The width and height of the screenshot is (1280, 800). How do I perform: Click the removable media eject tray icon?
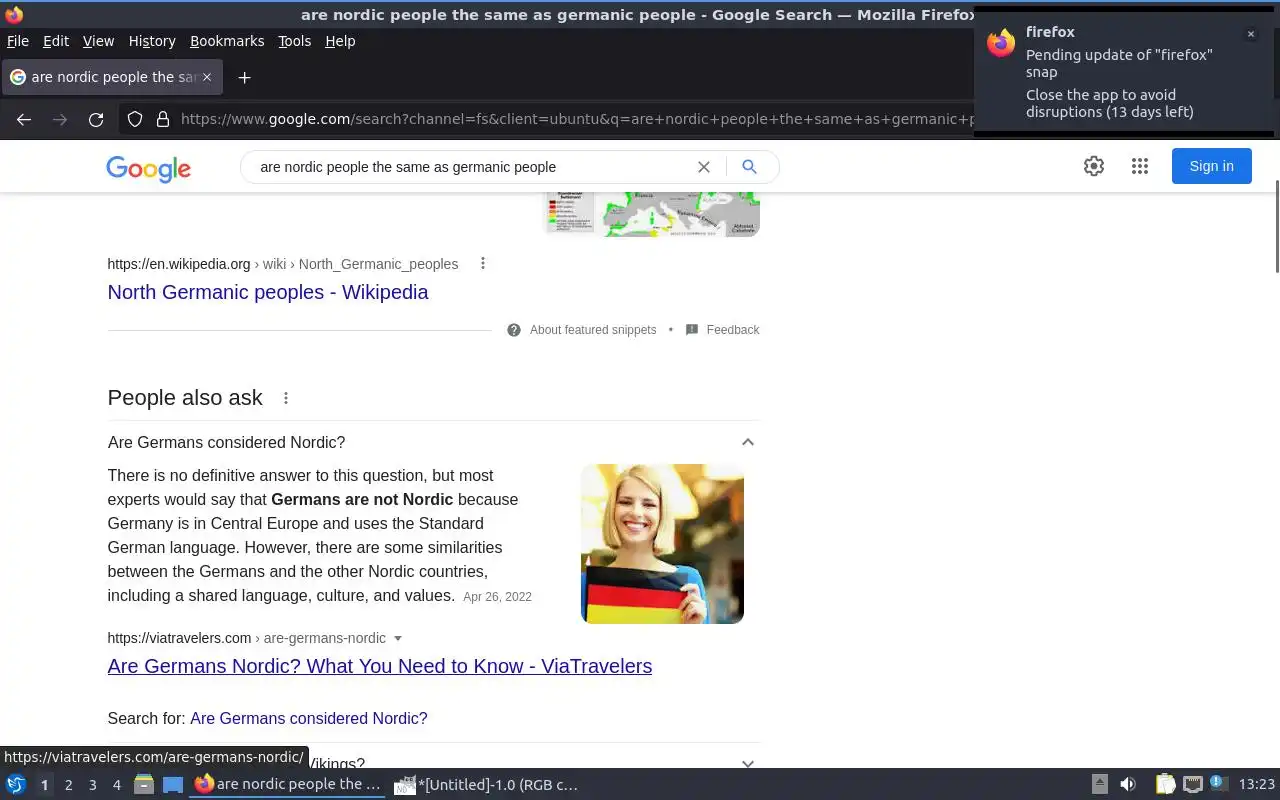[1099, 785]
